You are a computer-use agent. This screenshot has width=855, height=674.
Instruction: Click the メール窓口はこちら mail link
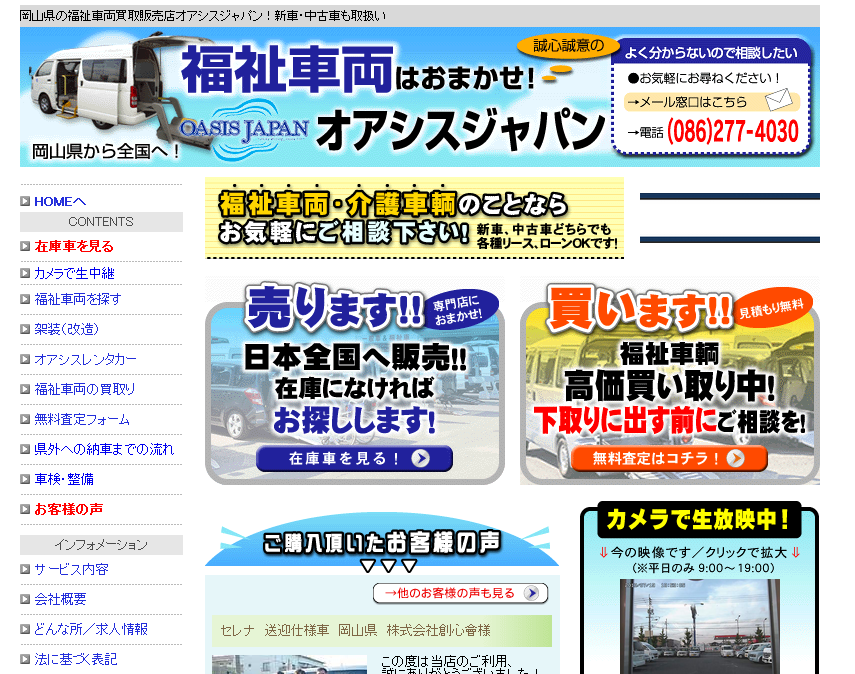[712, 102]
